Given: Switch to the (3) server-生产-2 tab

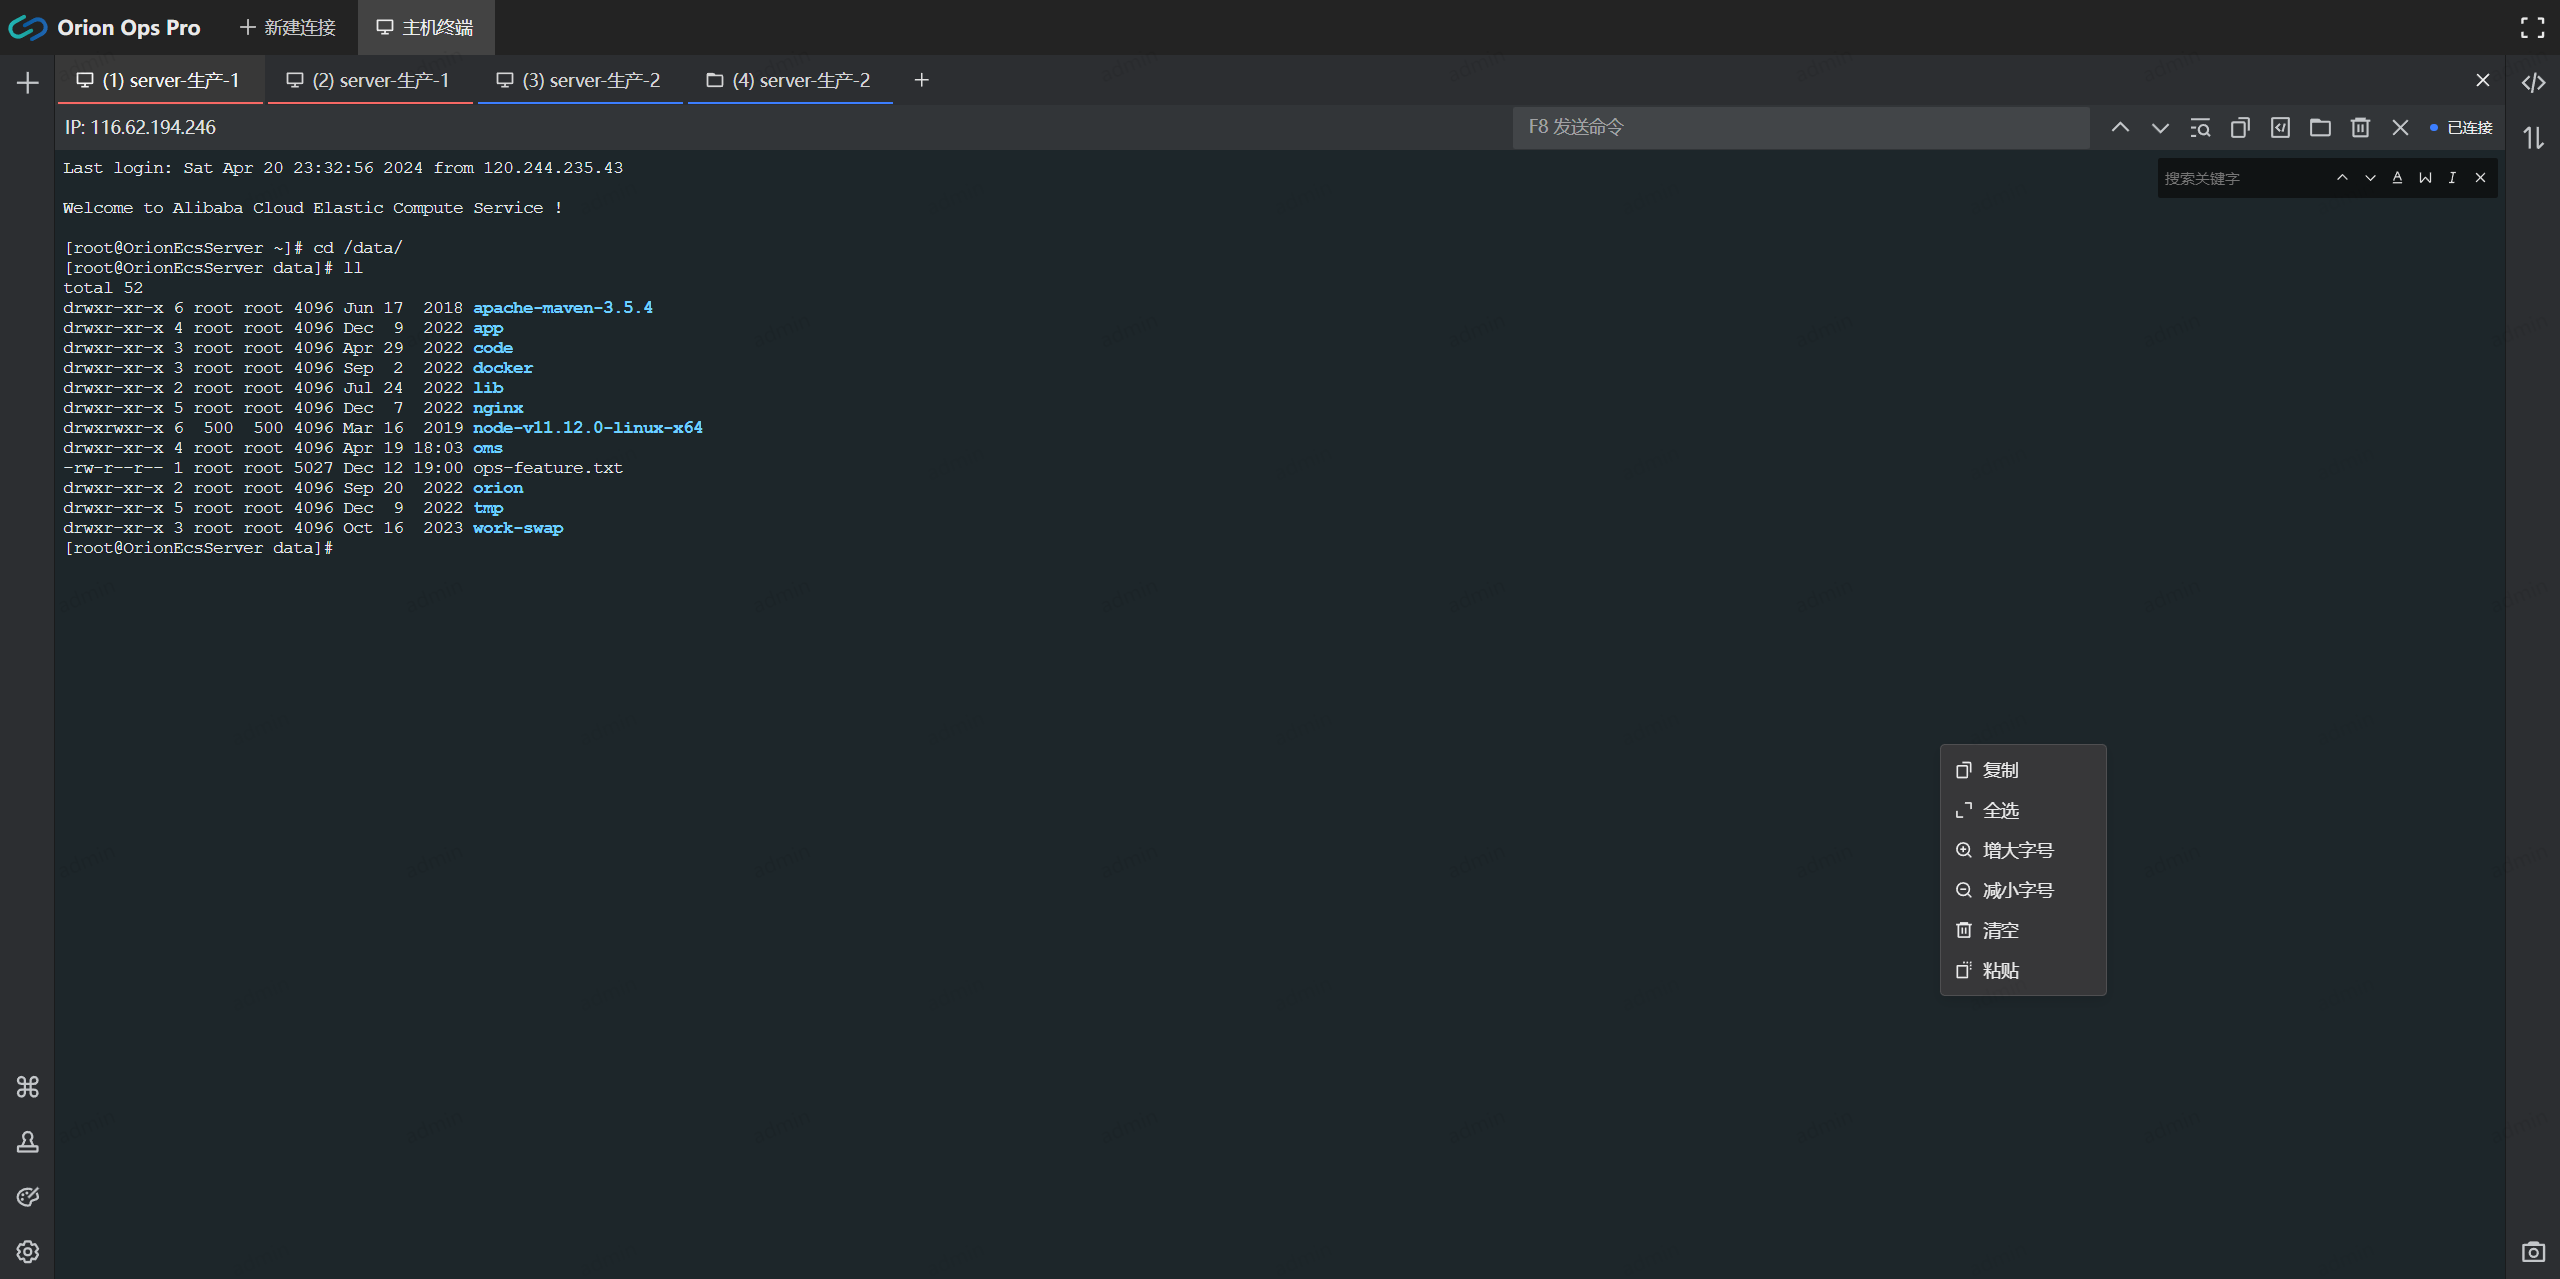Looking at the screenshot, I should (580, 80).
